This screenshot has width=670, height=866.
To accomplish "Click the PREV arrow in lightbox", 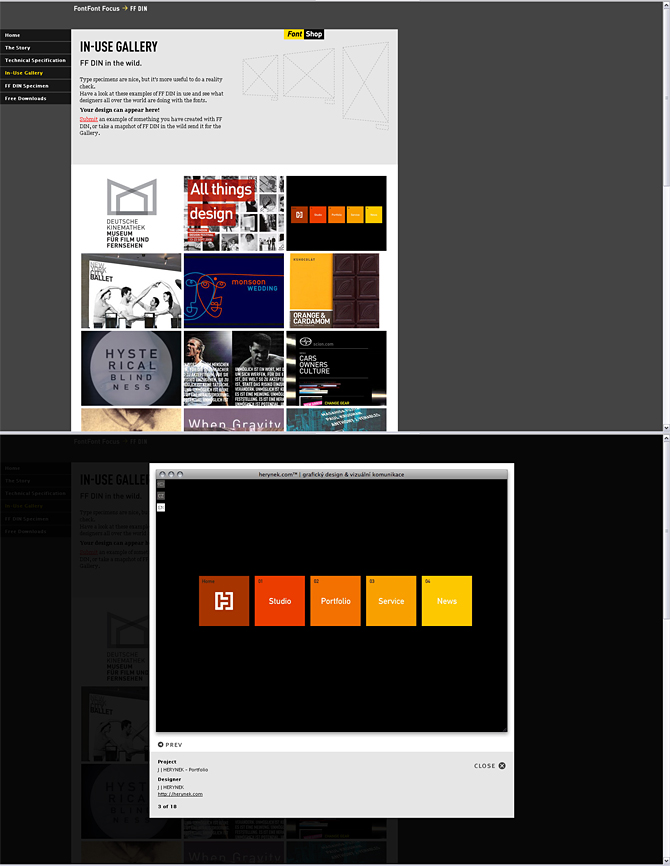I will (x=170, y=745).
